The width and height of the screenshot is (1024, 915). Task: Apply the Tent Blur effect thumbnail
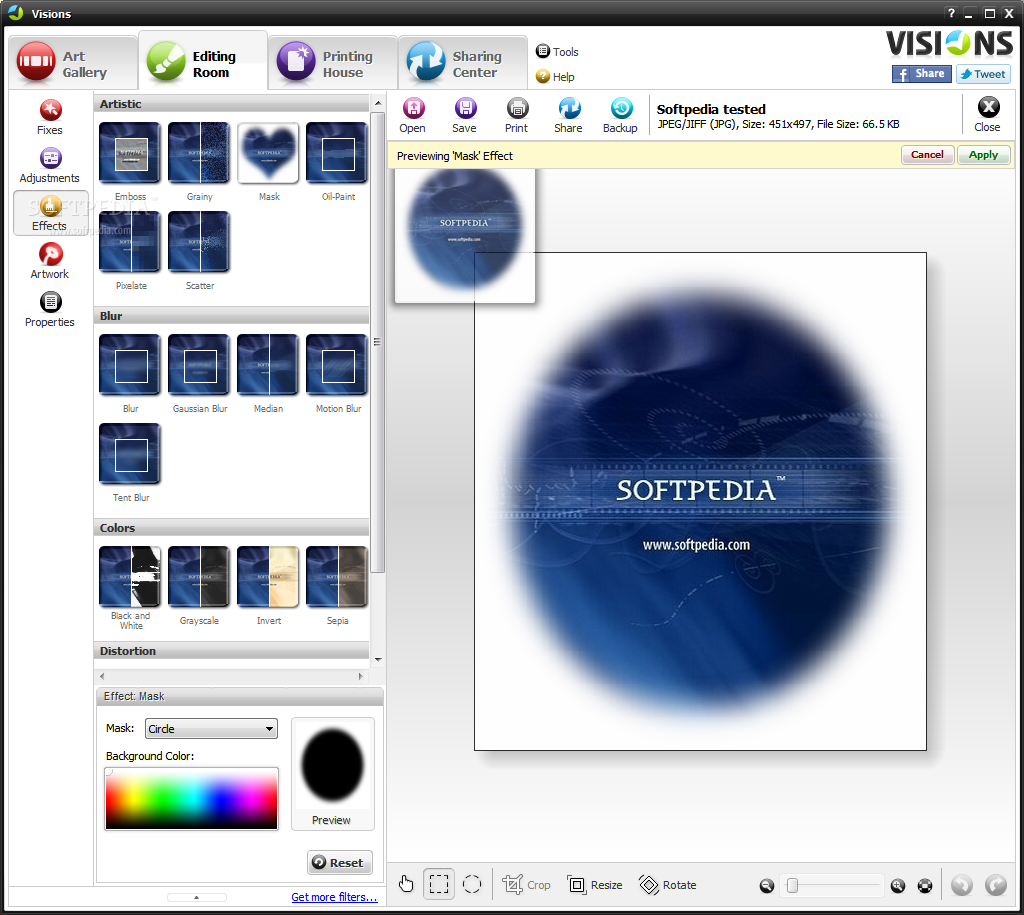coord(130,454)
